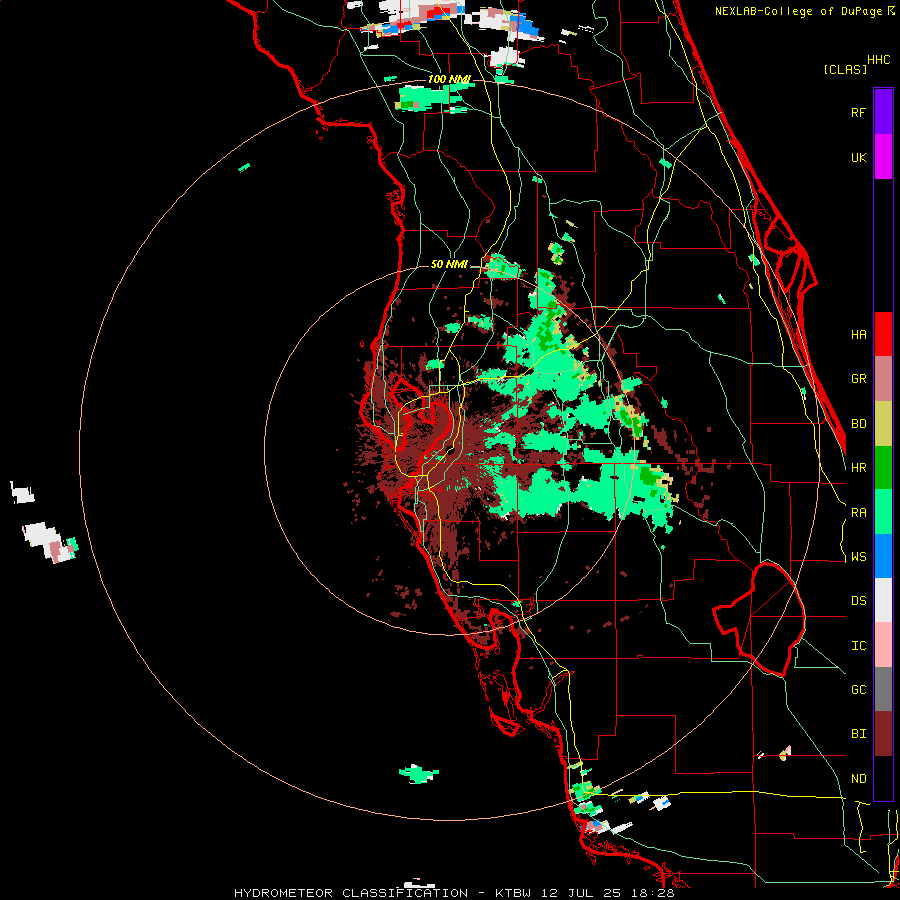Image resolution: width=900 pixels, height=900 pixels.
Task: Click the WS legend label
Action: pos(858,557)
